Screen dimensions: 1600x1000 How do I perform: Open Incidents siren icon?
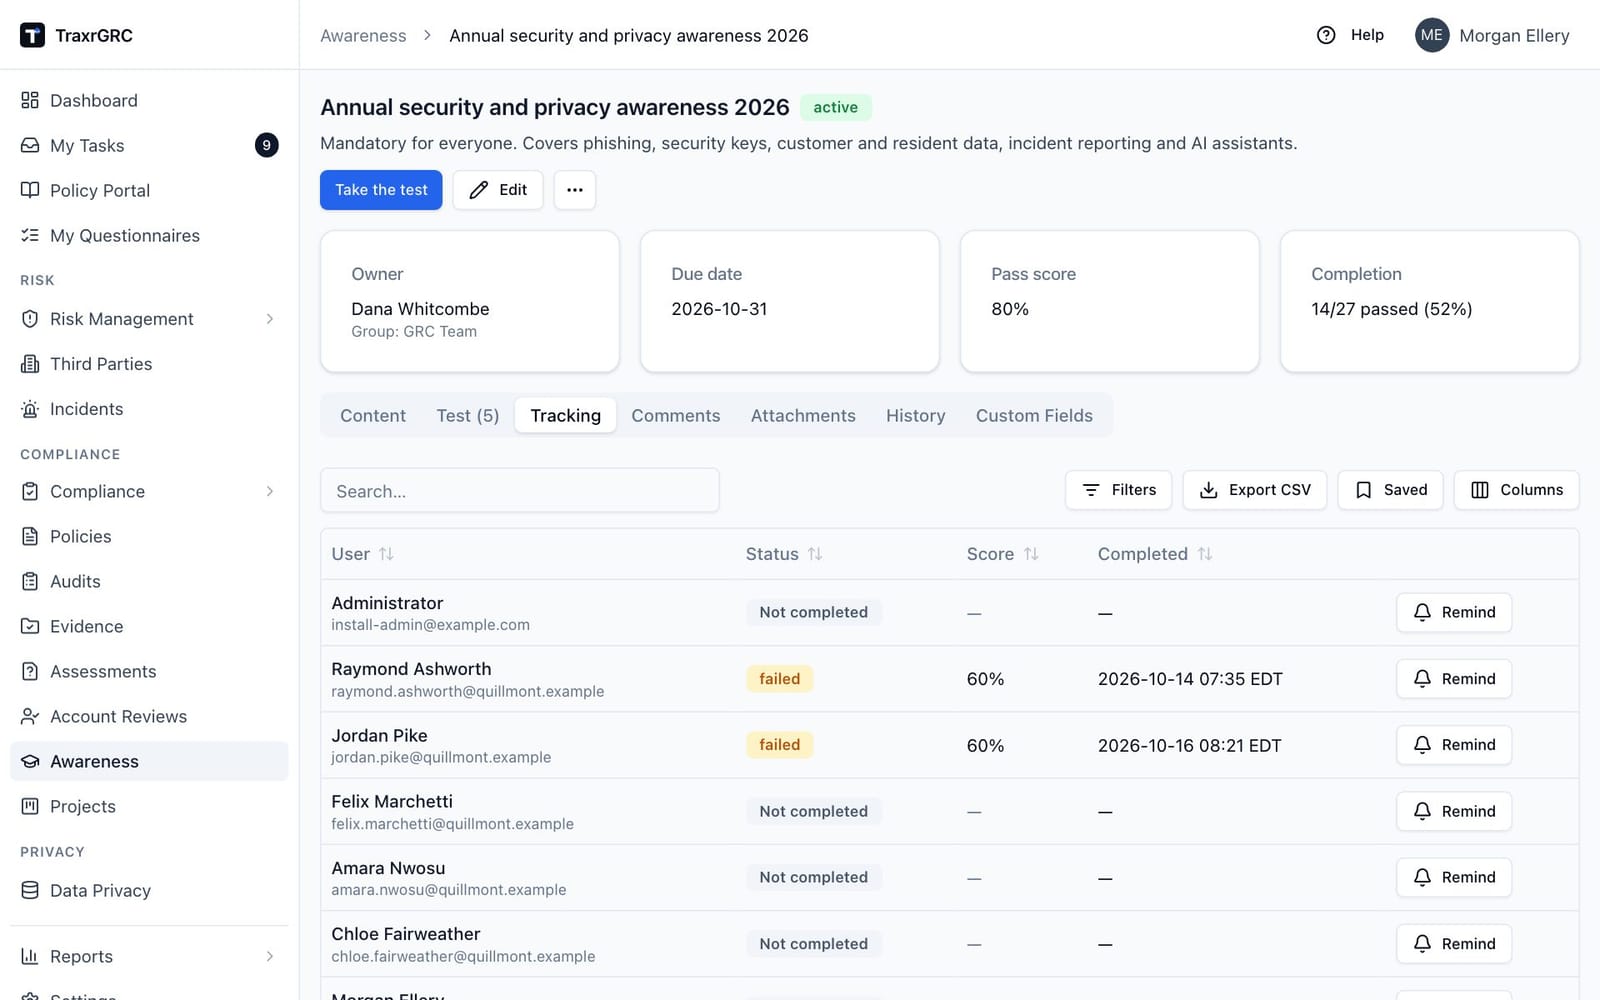30,408
